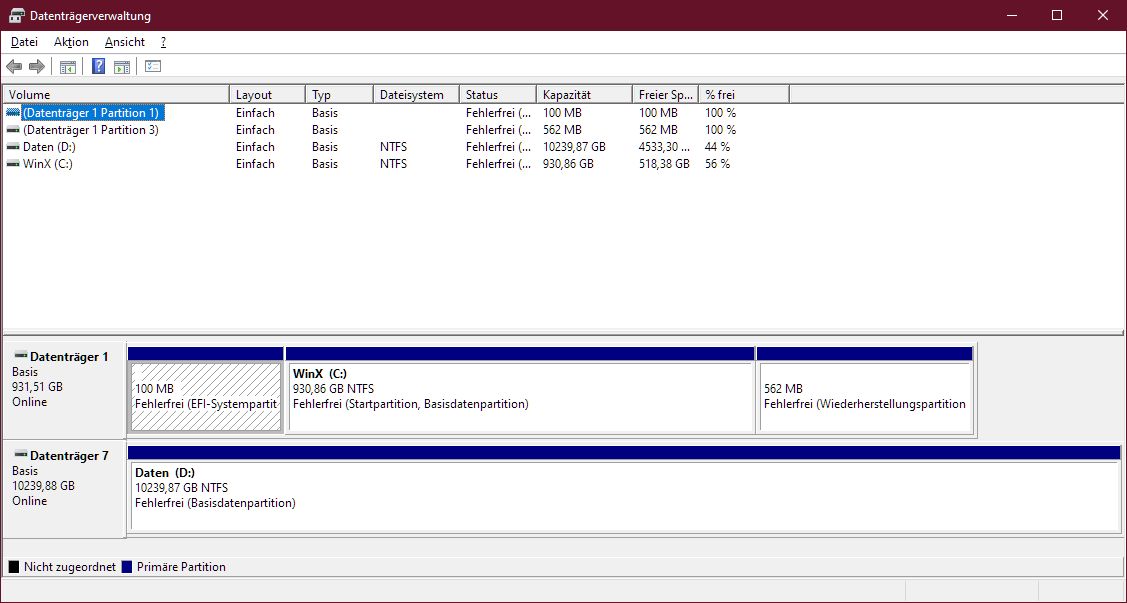Open Help via the blue question mark icon
The image size is (1127, 603).
point(98,67)
